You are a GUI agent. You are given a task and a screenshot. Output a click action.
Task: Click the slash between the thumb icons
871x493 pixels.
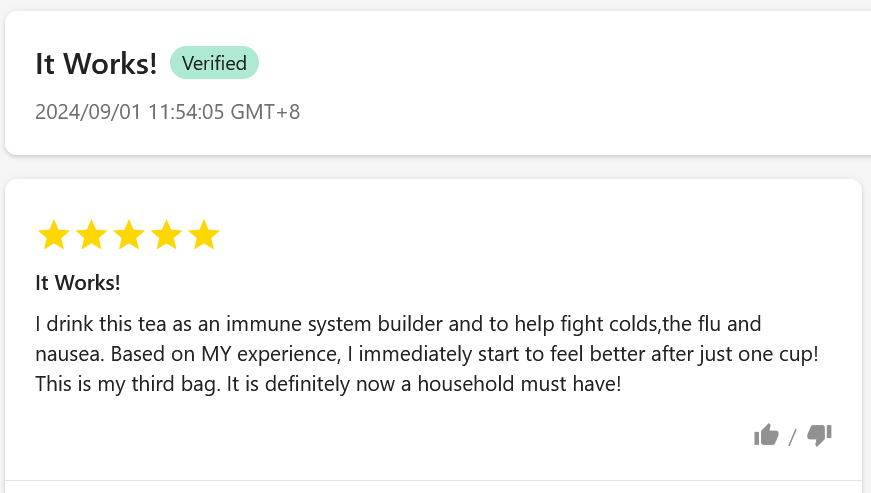coord(792,436)
